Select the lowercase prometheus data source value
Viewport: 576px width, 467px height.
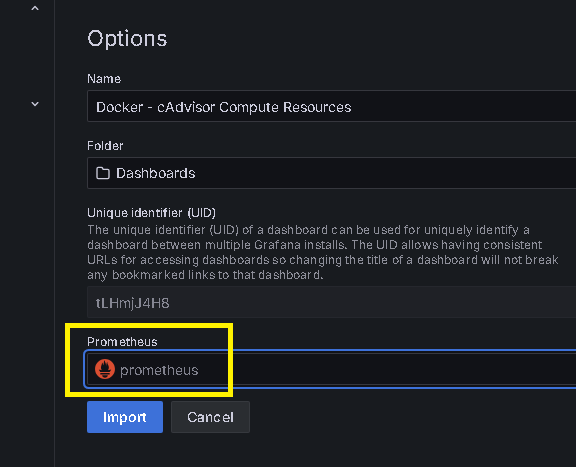pos(159,370)
